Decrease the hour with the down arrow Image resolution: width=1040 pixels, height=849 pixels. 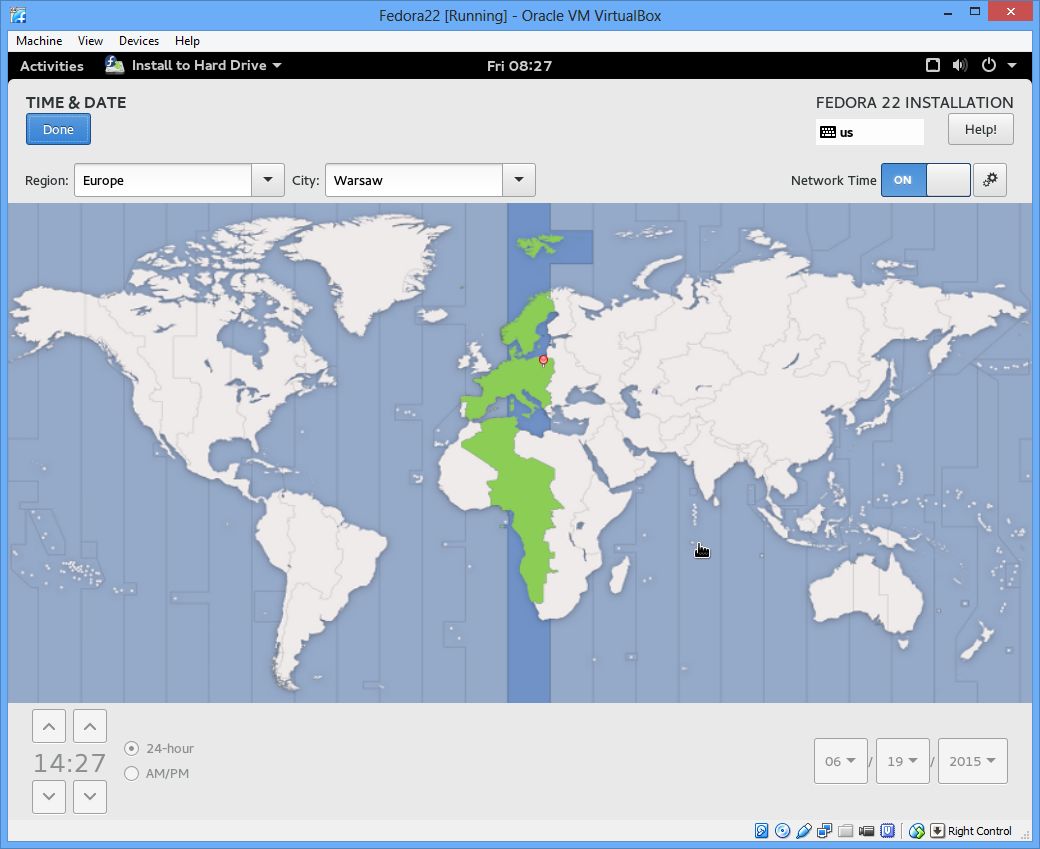click(49, 796)
